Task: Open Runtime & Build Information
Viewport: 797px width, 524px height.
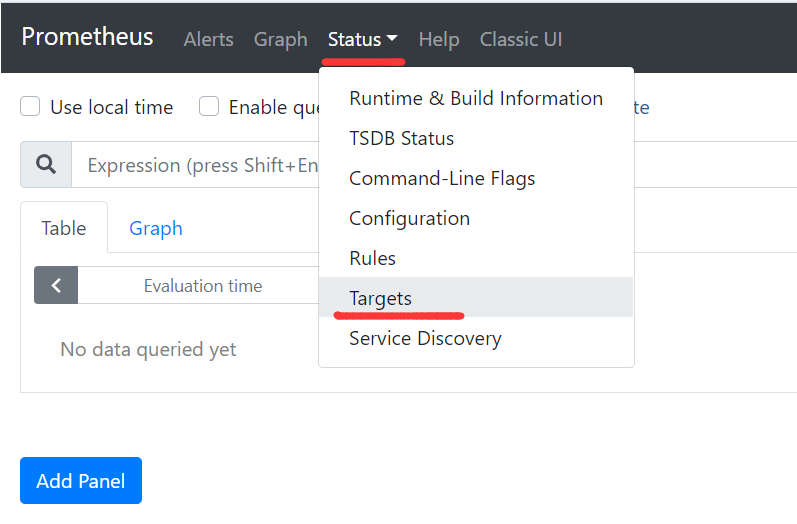Action: [476, 98]
